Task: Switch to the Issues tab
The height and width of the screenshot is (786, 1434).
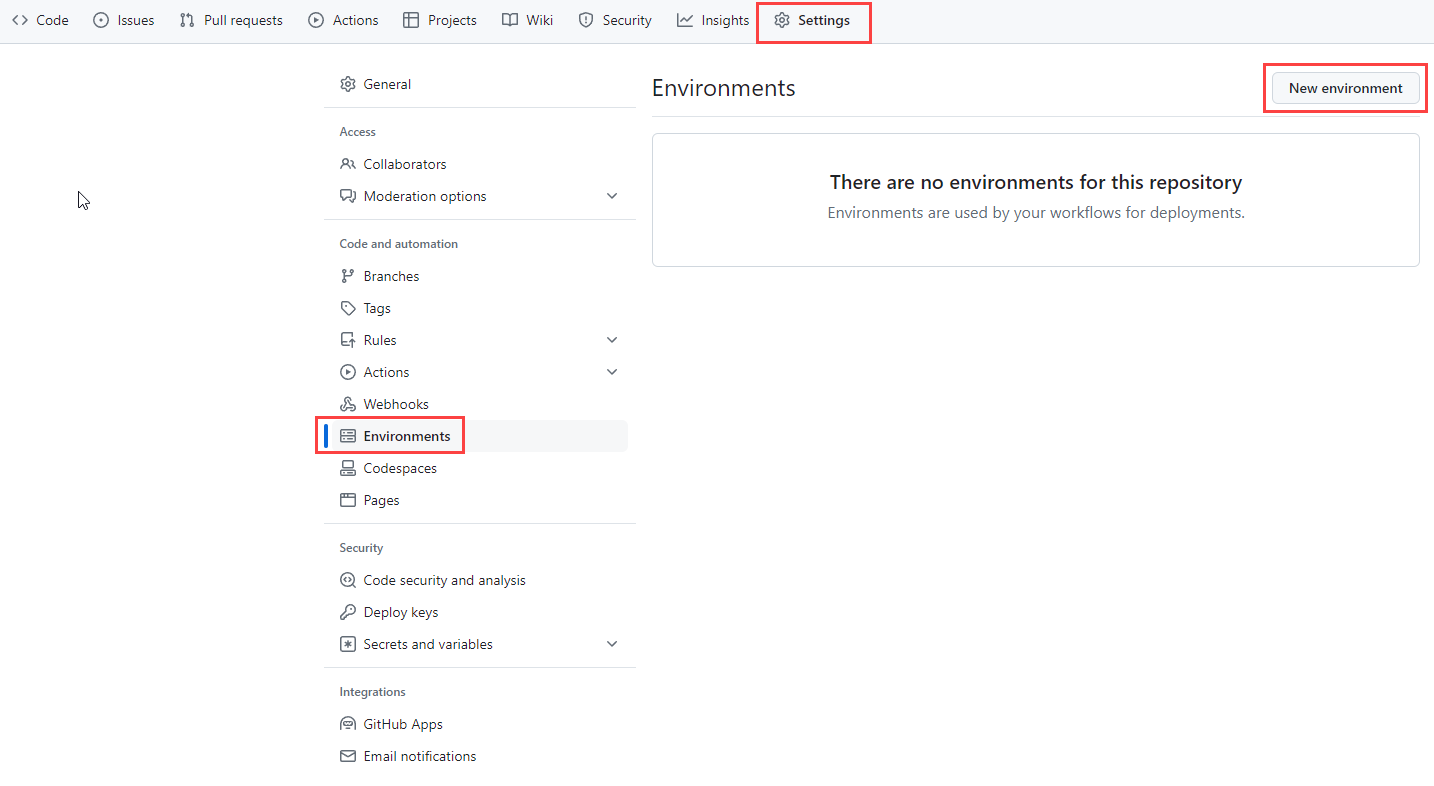Action: (123, 20)
